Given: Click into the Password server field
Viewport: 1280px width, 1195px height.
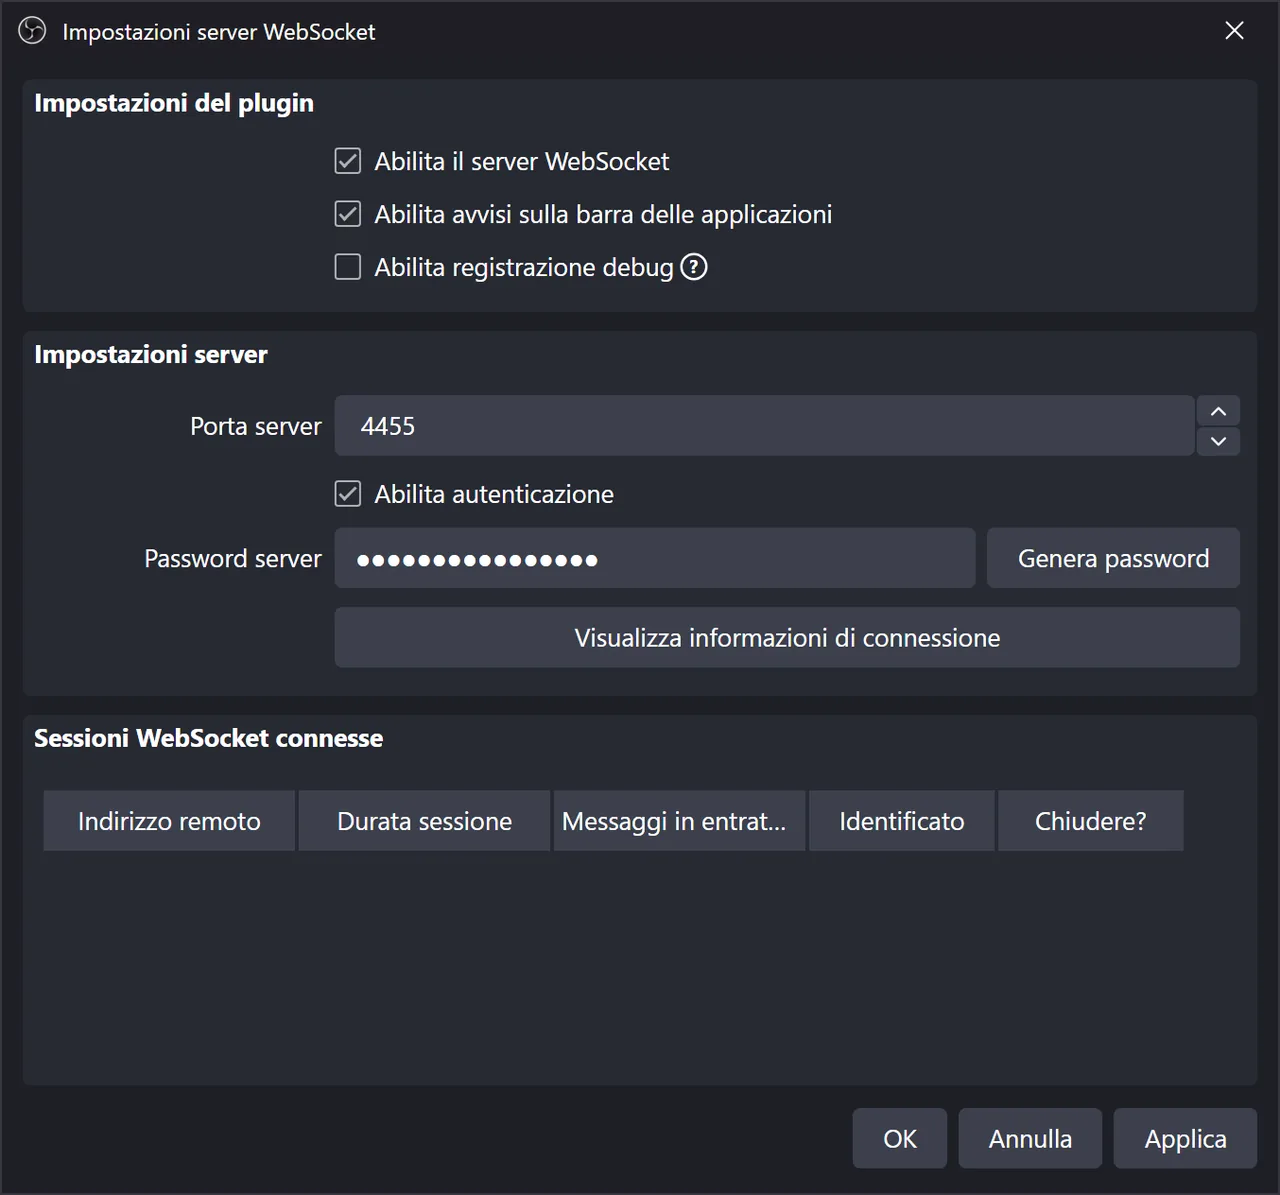Looking at the screenshot, I should point(655,558).
